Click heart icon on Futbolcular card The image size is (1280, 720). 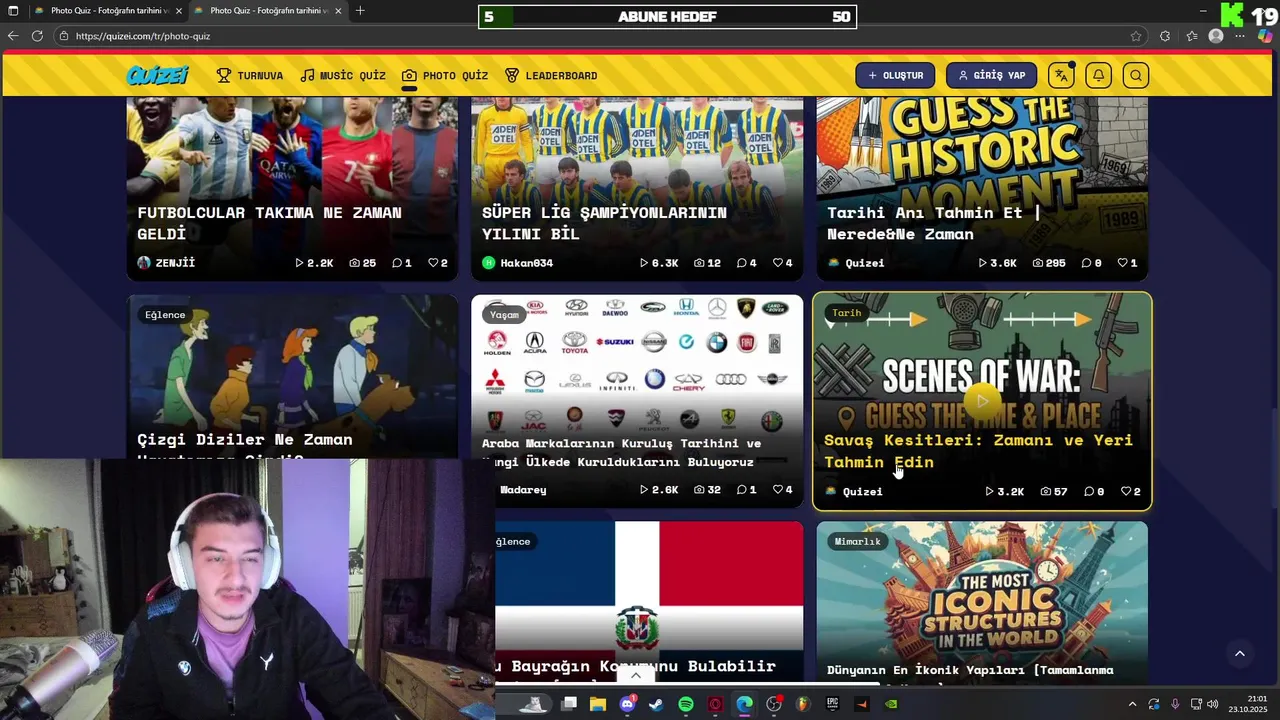[x=433, y=263]
